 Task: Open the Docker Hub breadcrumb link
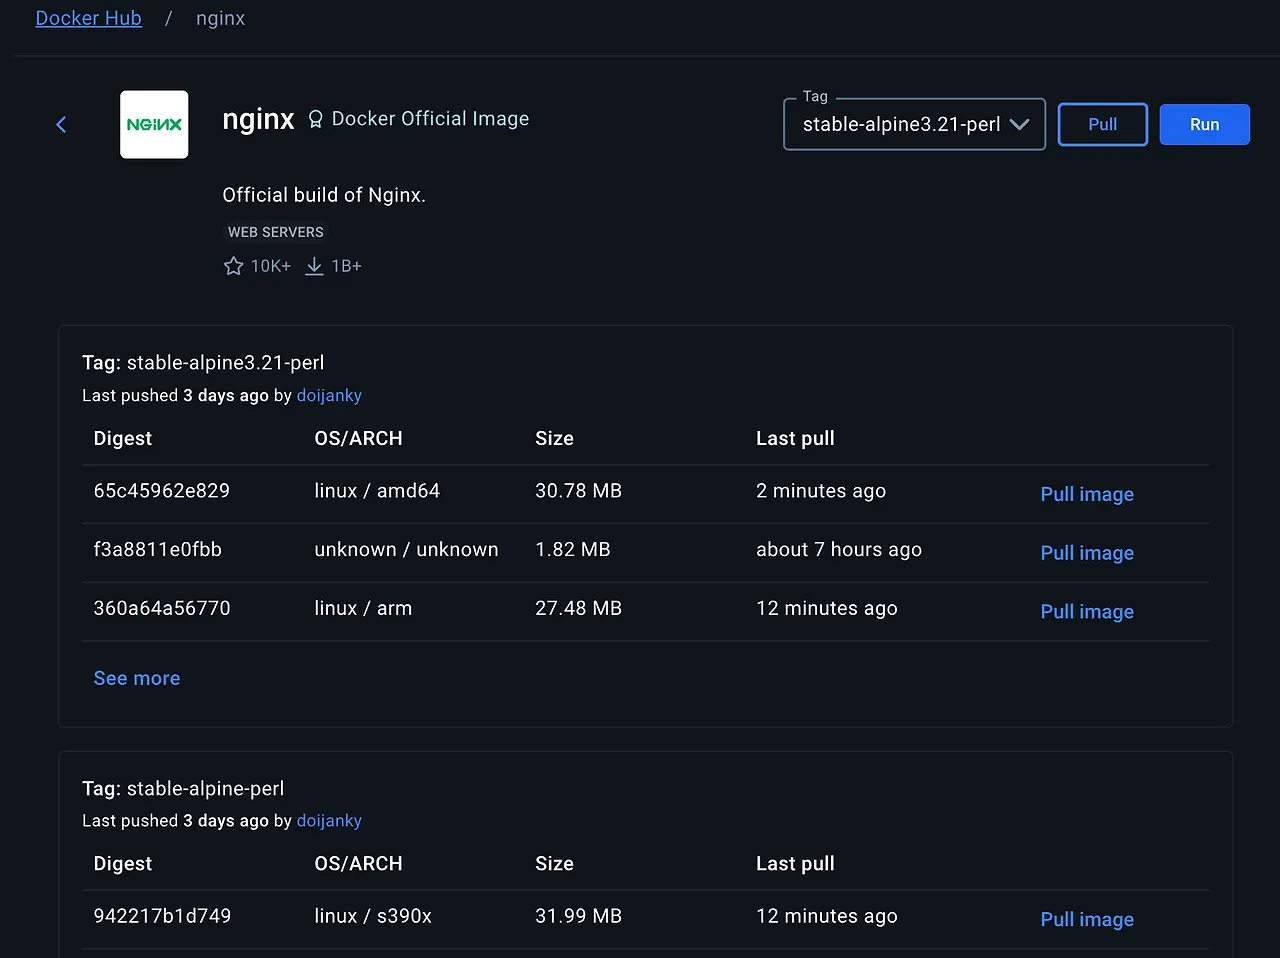(88, 19)
